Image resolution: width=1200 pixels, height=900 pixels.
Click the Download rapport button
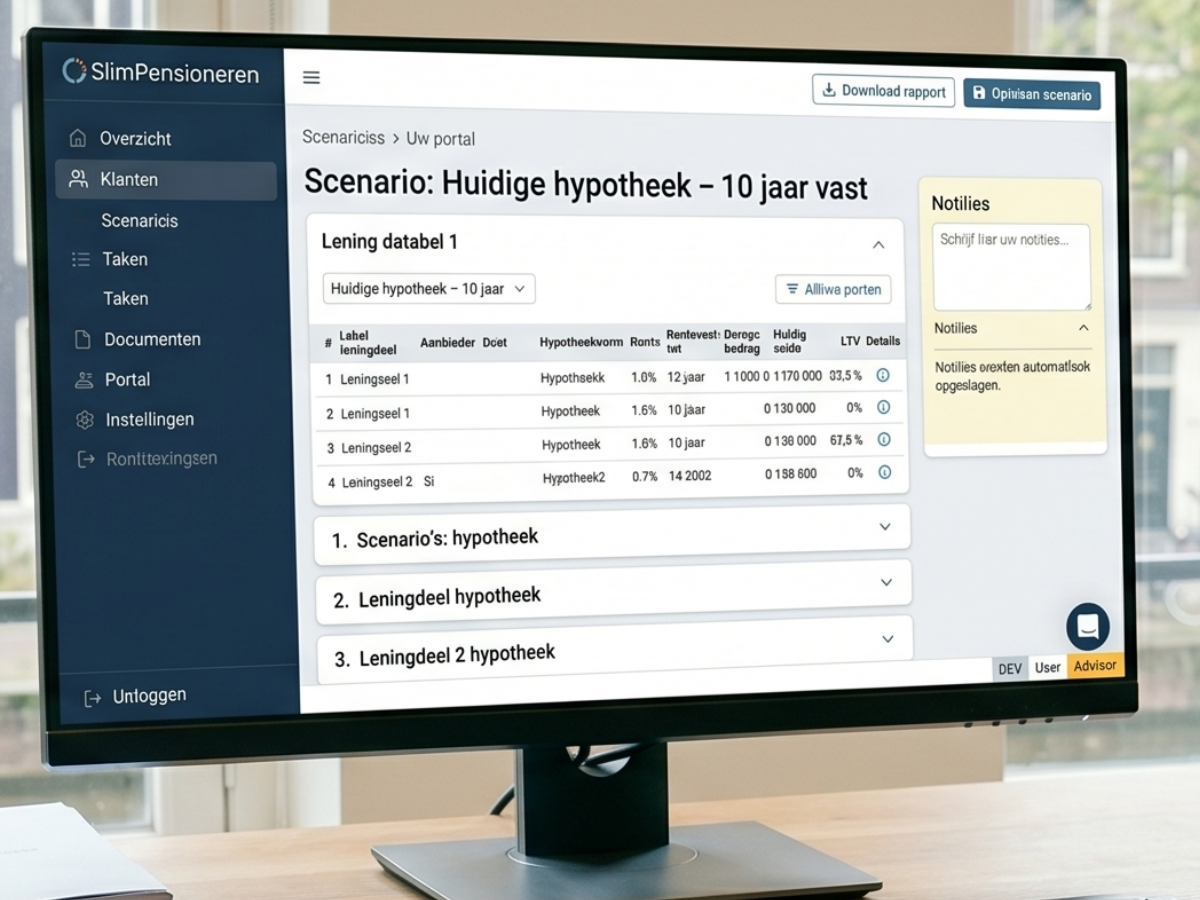[883, 91]
